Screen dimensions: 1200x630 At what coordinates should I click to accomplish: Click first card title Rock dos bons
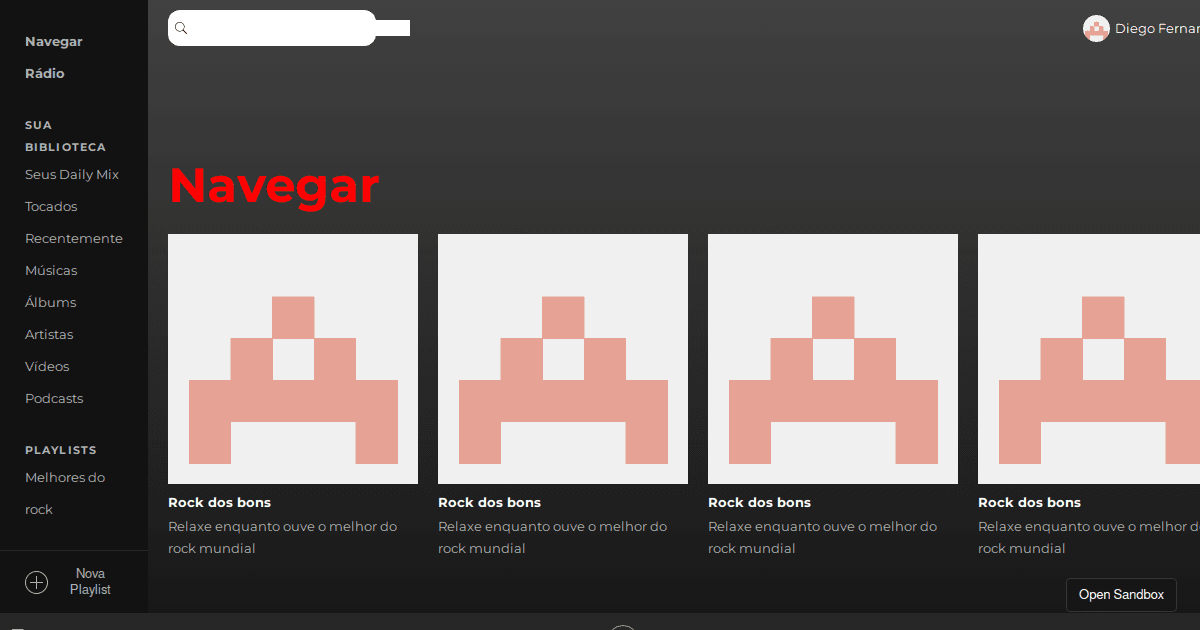click(x=219, y=503)
